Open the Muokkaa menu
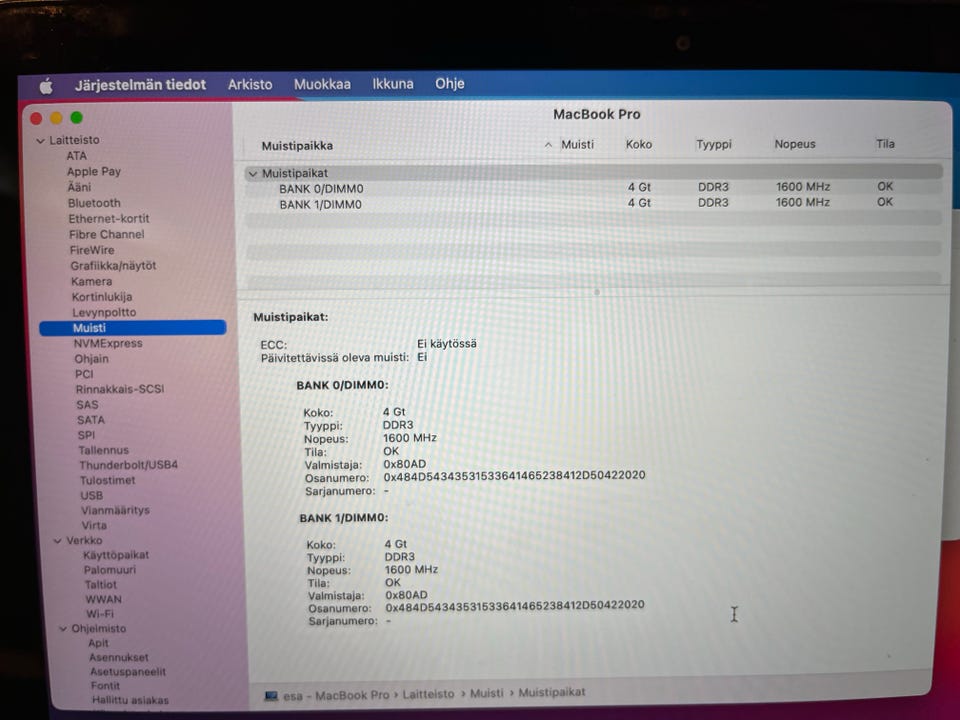 pyautogui.click(x=322, y=84)
